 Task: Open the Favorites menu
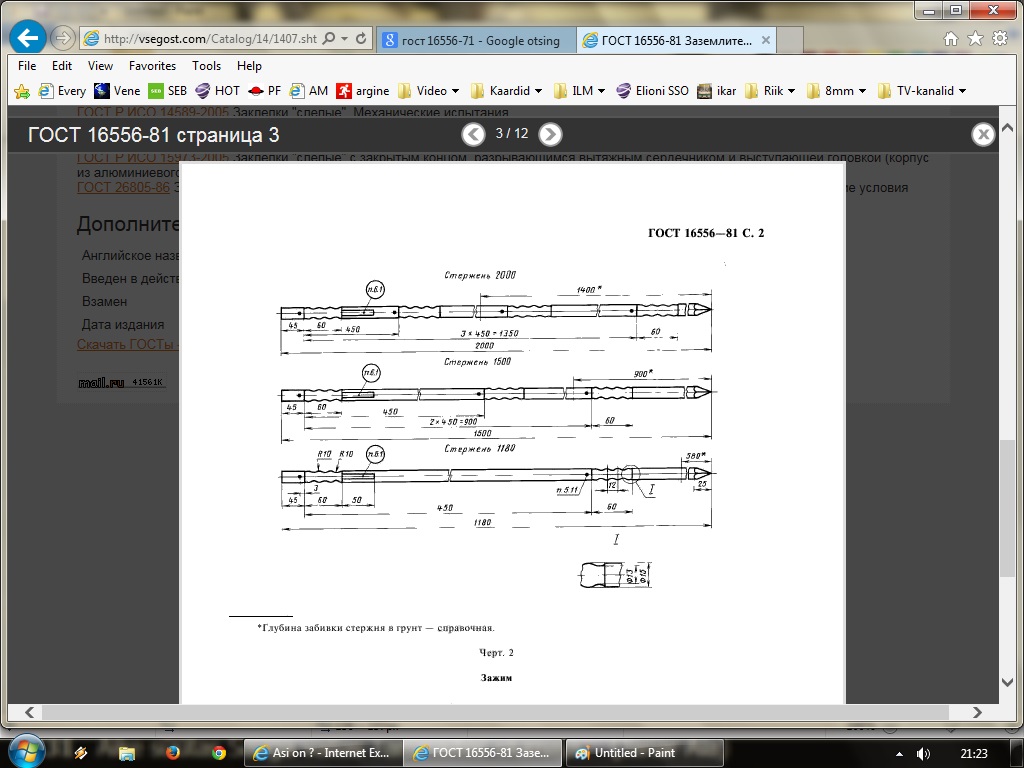(x=152, y=66)
